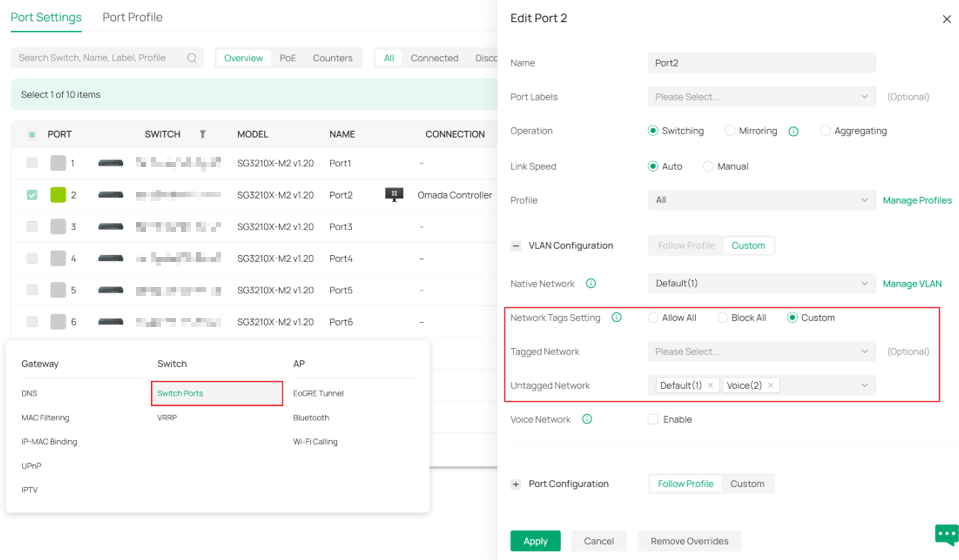Click the switch device icon for port 2
Viewport: 959px width, 560px height.
click(x=111, y=195)
